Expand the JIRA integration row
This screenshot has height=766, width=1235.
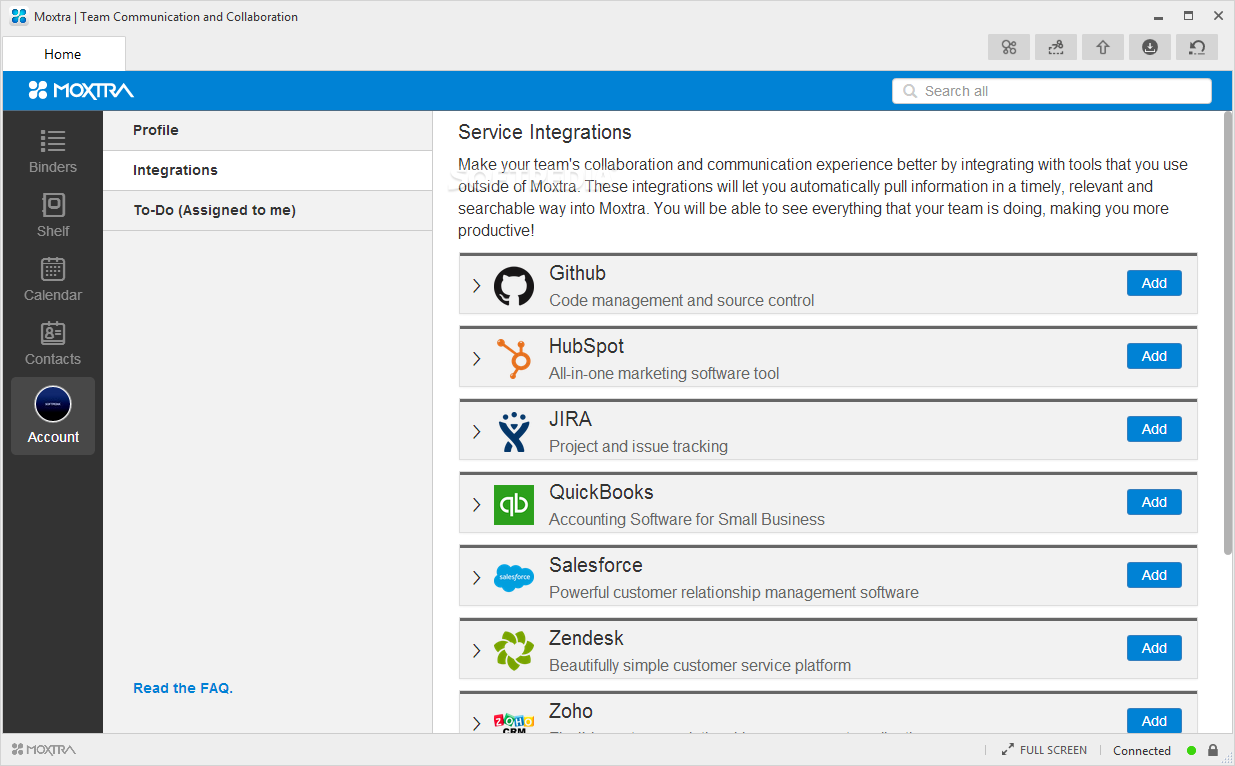(x=476, y=432)
